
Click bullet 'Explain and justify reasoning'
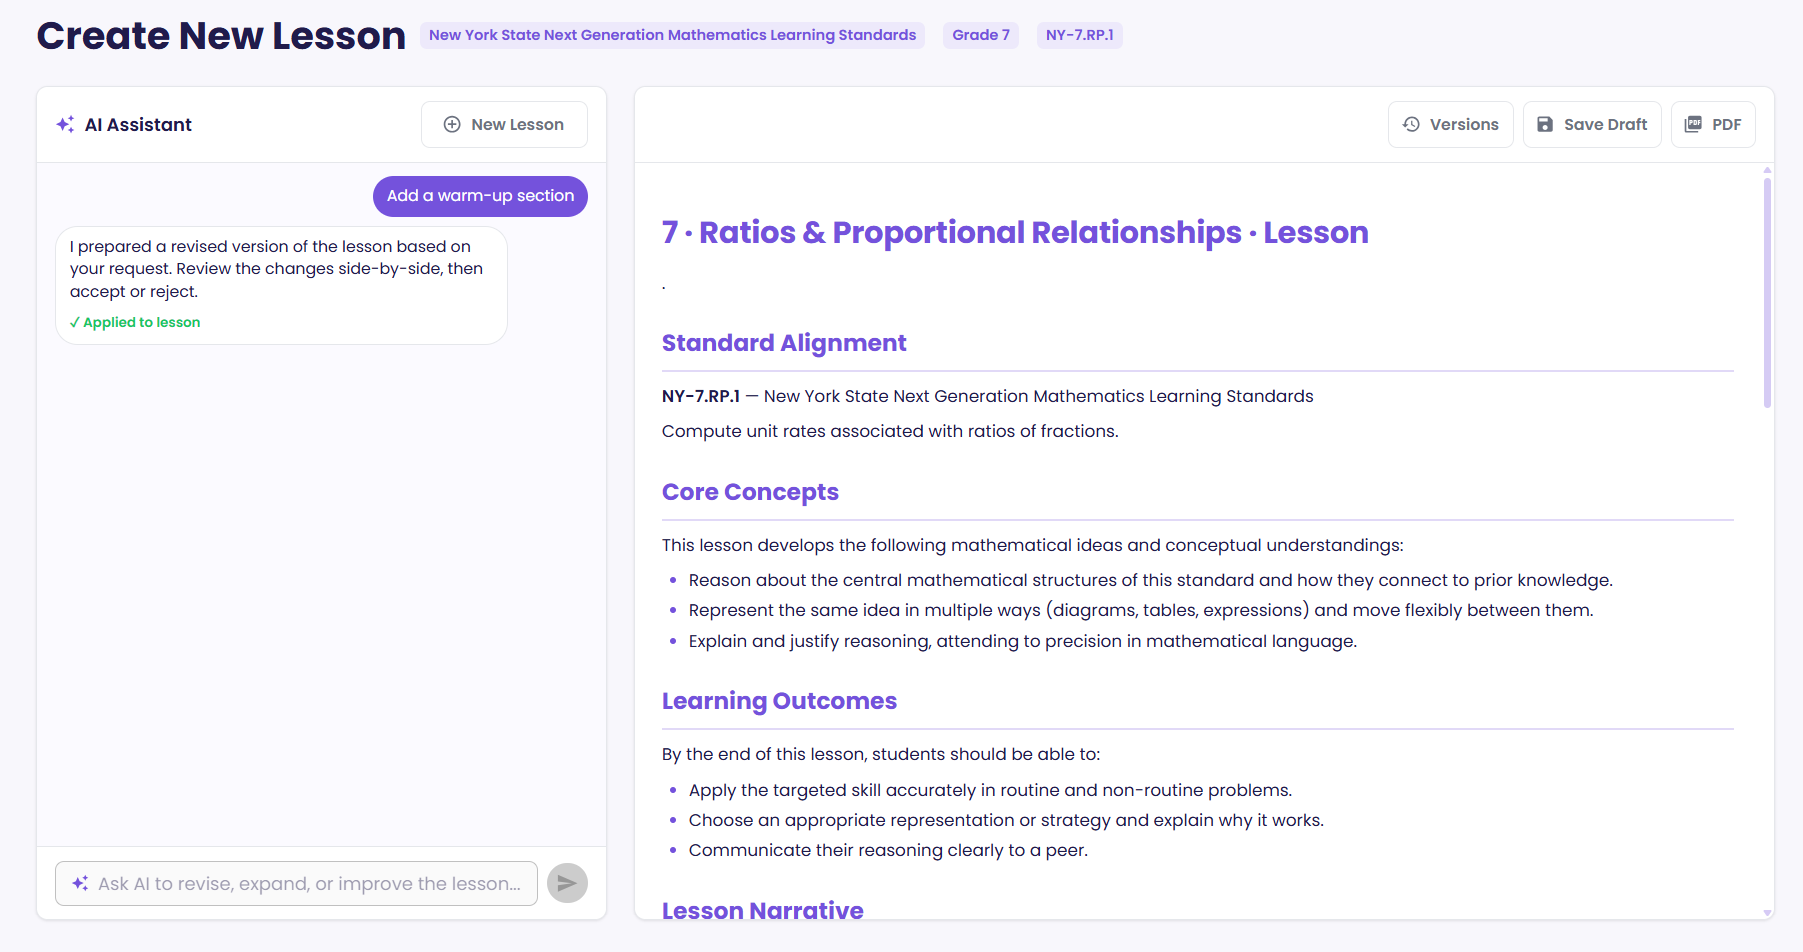(x=1023, y=641)
